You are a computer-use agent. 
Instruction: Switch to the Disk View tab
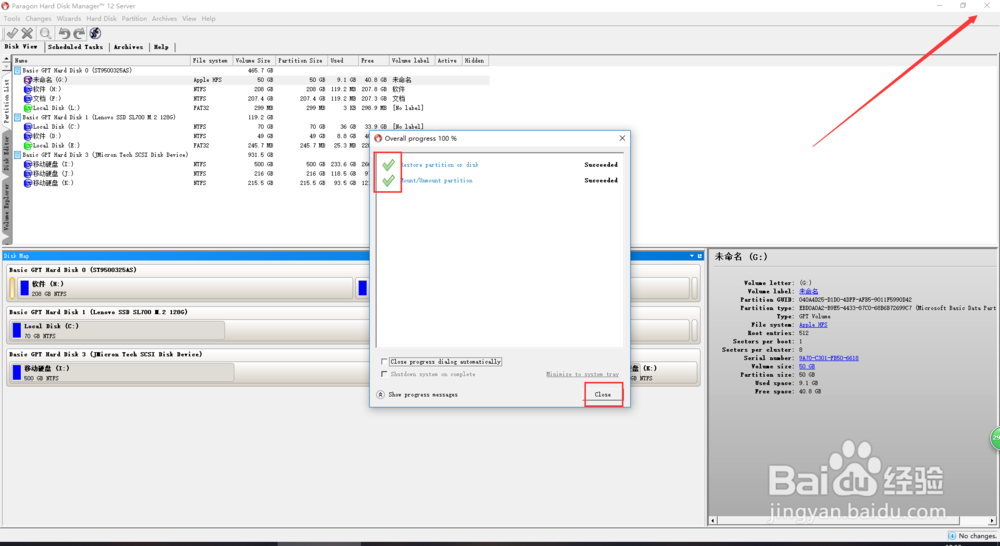[21, 47]
